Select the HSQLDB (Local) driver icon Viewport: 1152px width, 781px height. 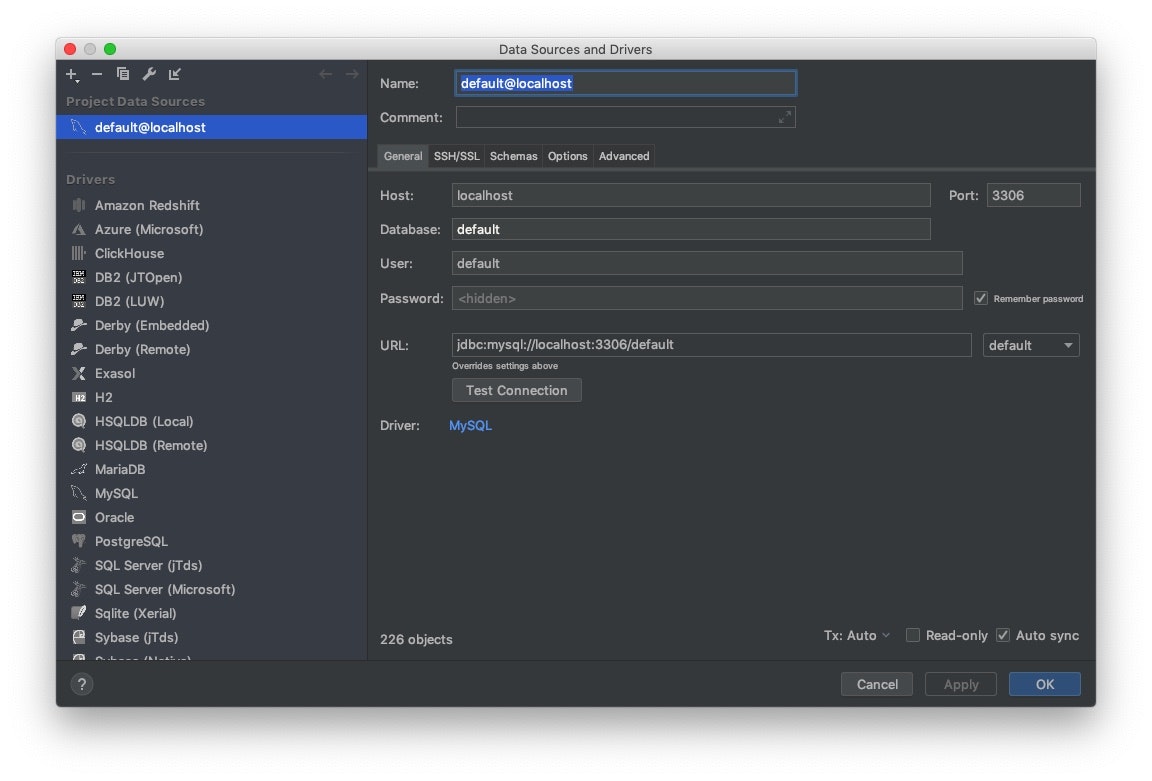point(79,421)
